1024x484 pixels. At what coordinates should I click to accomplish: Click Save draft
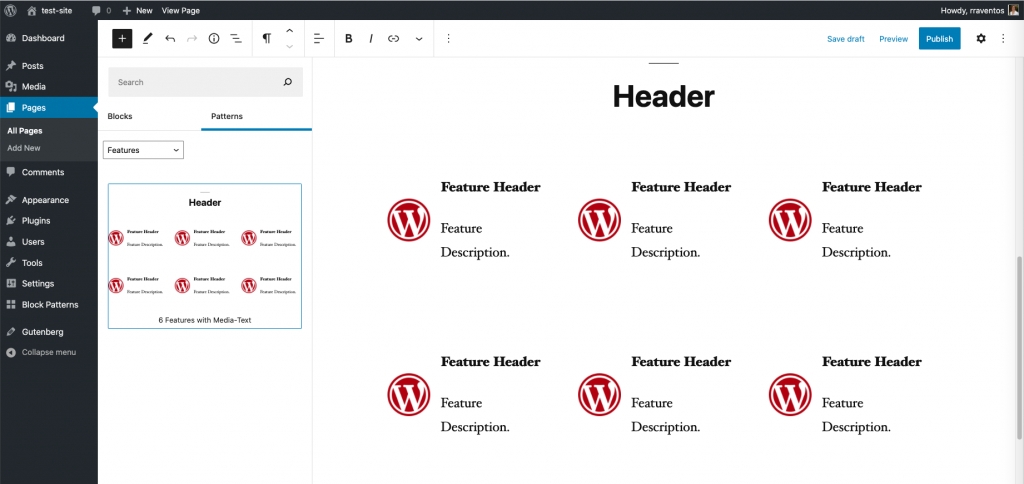pos(846,39)
